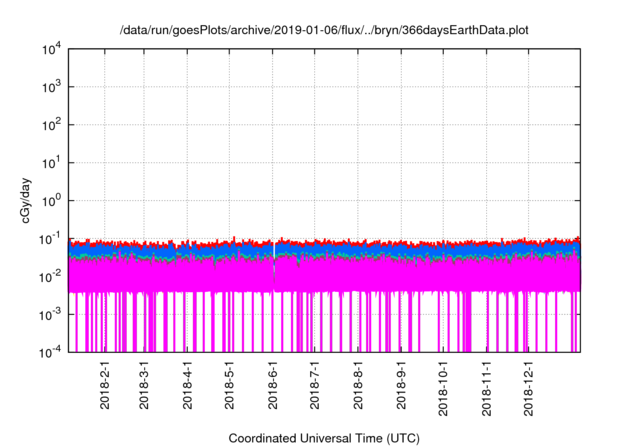Select the 2018-5-1 date label
The height and width of the screenshot is (448, 640).
[x=229, y=385]
